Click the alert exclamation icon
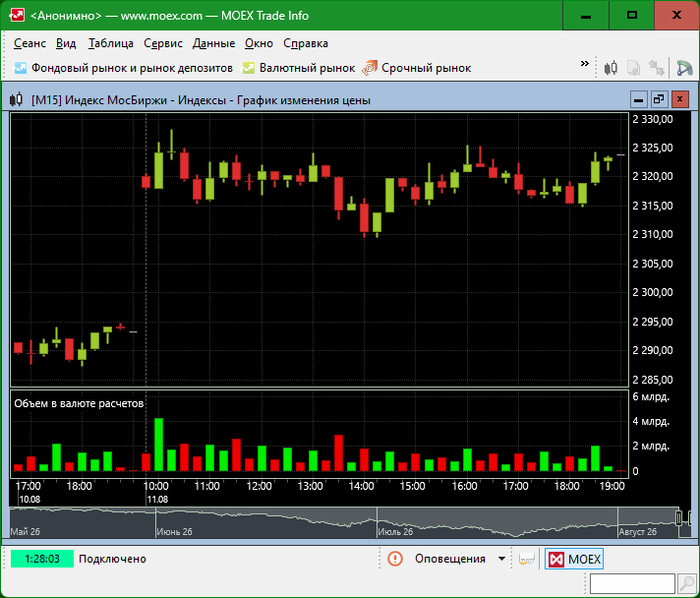Screen dimensions: 700x598 pos(395,559)
